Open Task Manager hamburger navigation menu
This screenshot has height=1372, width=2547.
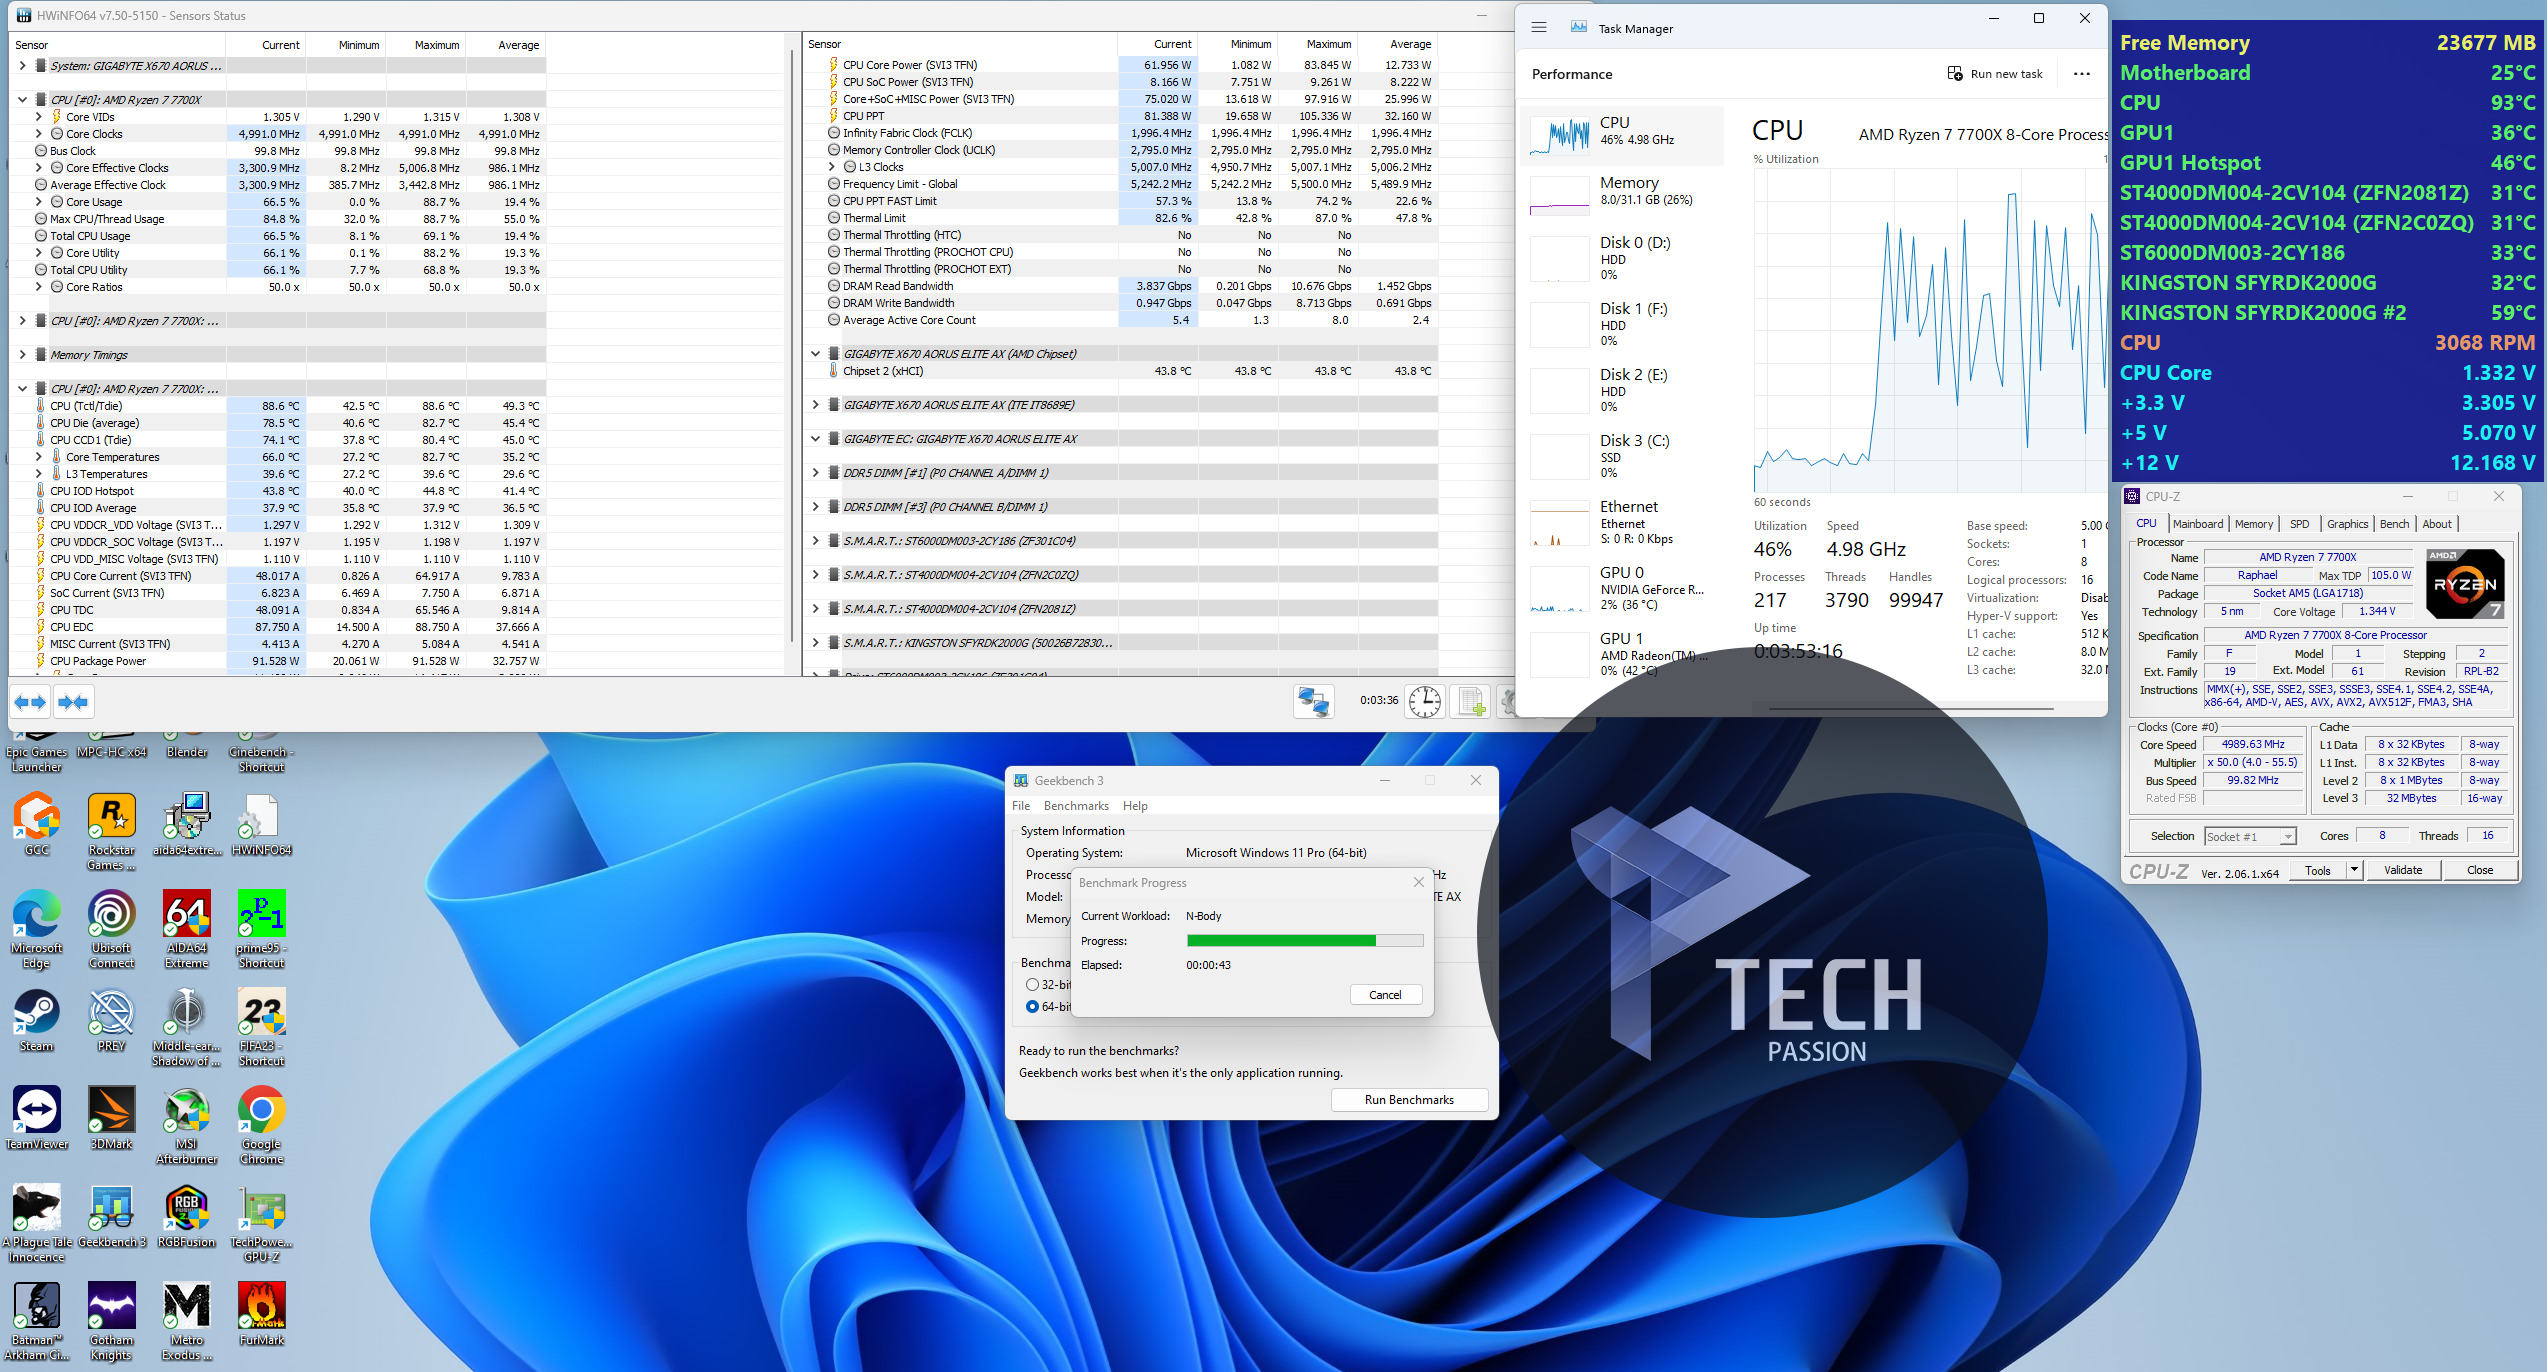pyautogui.click(x=1539, y=28)
